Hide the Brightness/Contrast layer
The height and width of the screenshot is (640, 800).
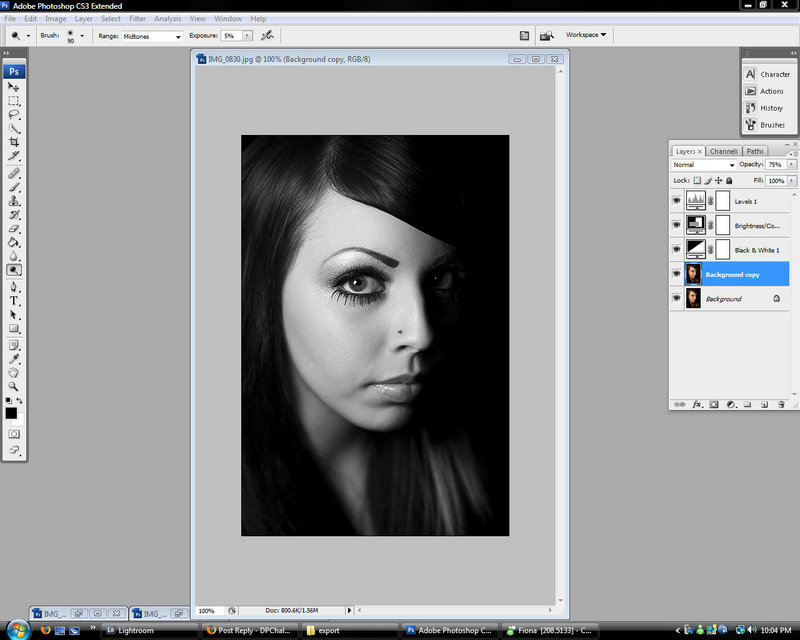pyautogui.click(x=677, y=225)
